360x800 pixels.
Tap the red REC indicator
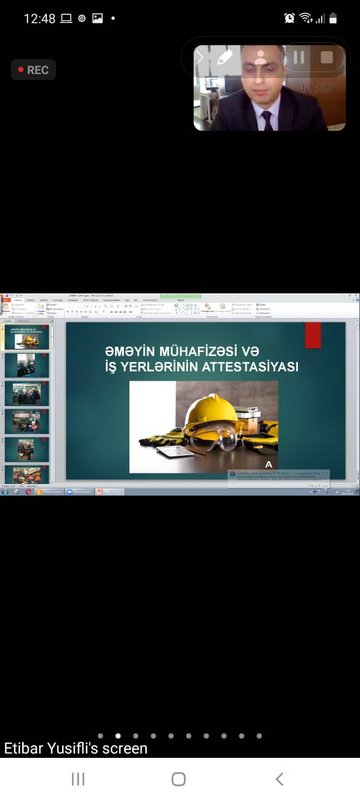(34, 70)
